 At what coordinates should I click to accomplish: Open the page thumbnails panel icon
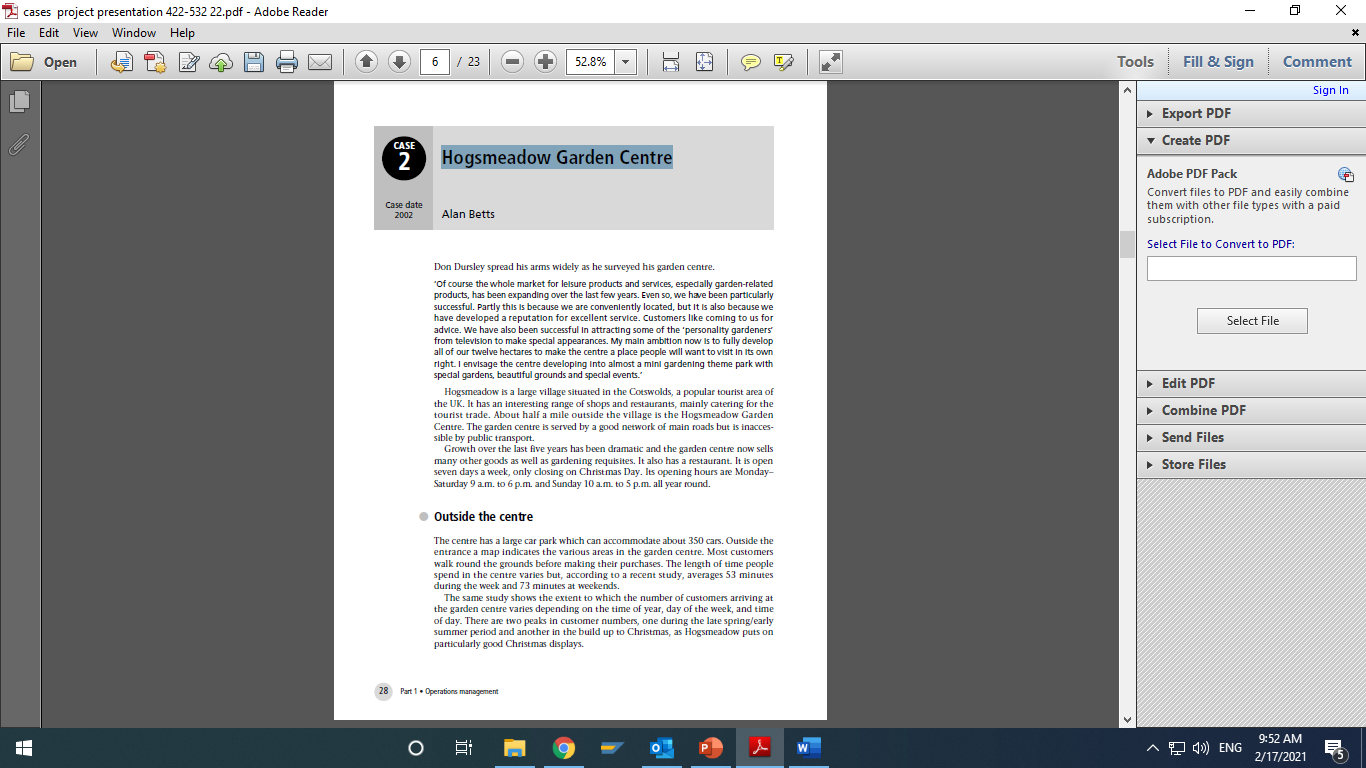coord(19,102)
